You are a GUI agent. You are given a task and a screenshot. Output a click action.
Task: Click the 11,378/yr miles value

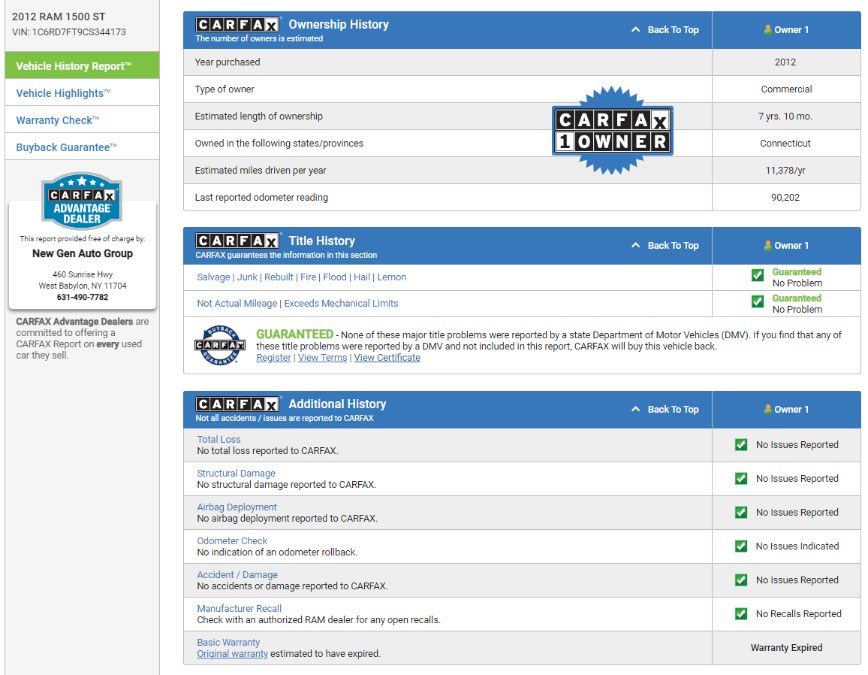(785, 170)
